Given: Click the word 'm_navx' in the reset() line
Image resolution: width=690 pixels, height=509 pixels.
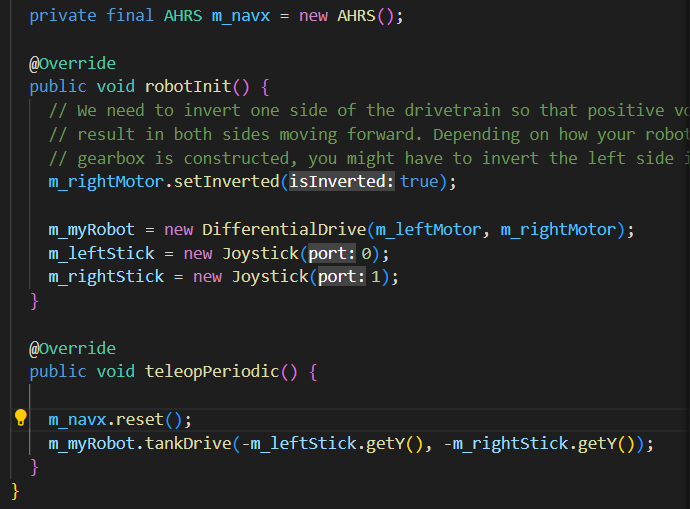Looking at the screenshot, I should tap(77, 420).
